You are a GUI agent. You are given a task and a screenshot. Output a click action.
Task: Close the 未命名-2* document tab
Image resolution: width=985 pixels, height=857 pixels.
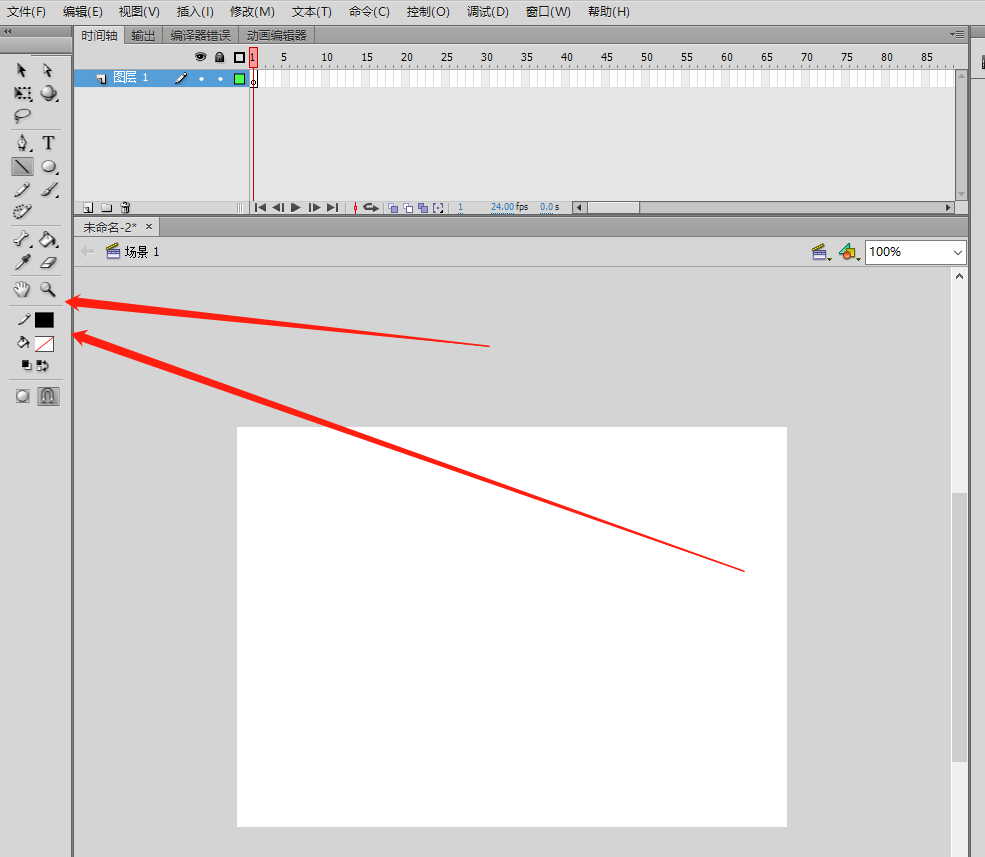coord(149,226)
